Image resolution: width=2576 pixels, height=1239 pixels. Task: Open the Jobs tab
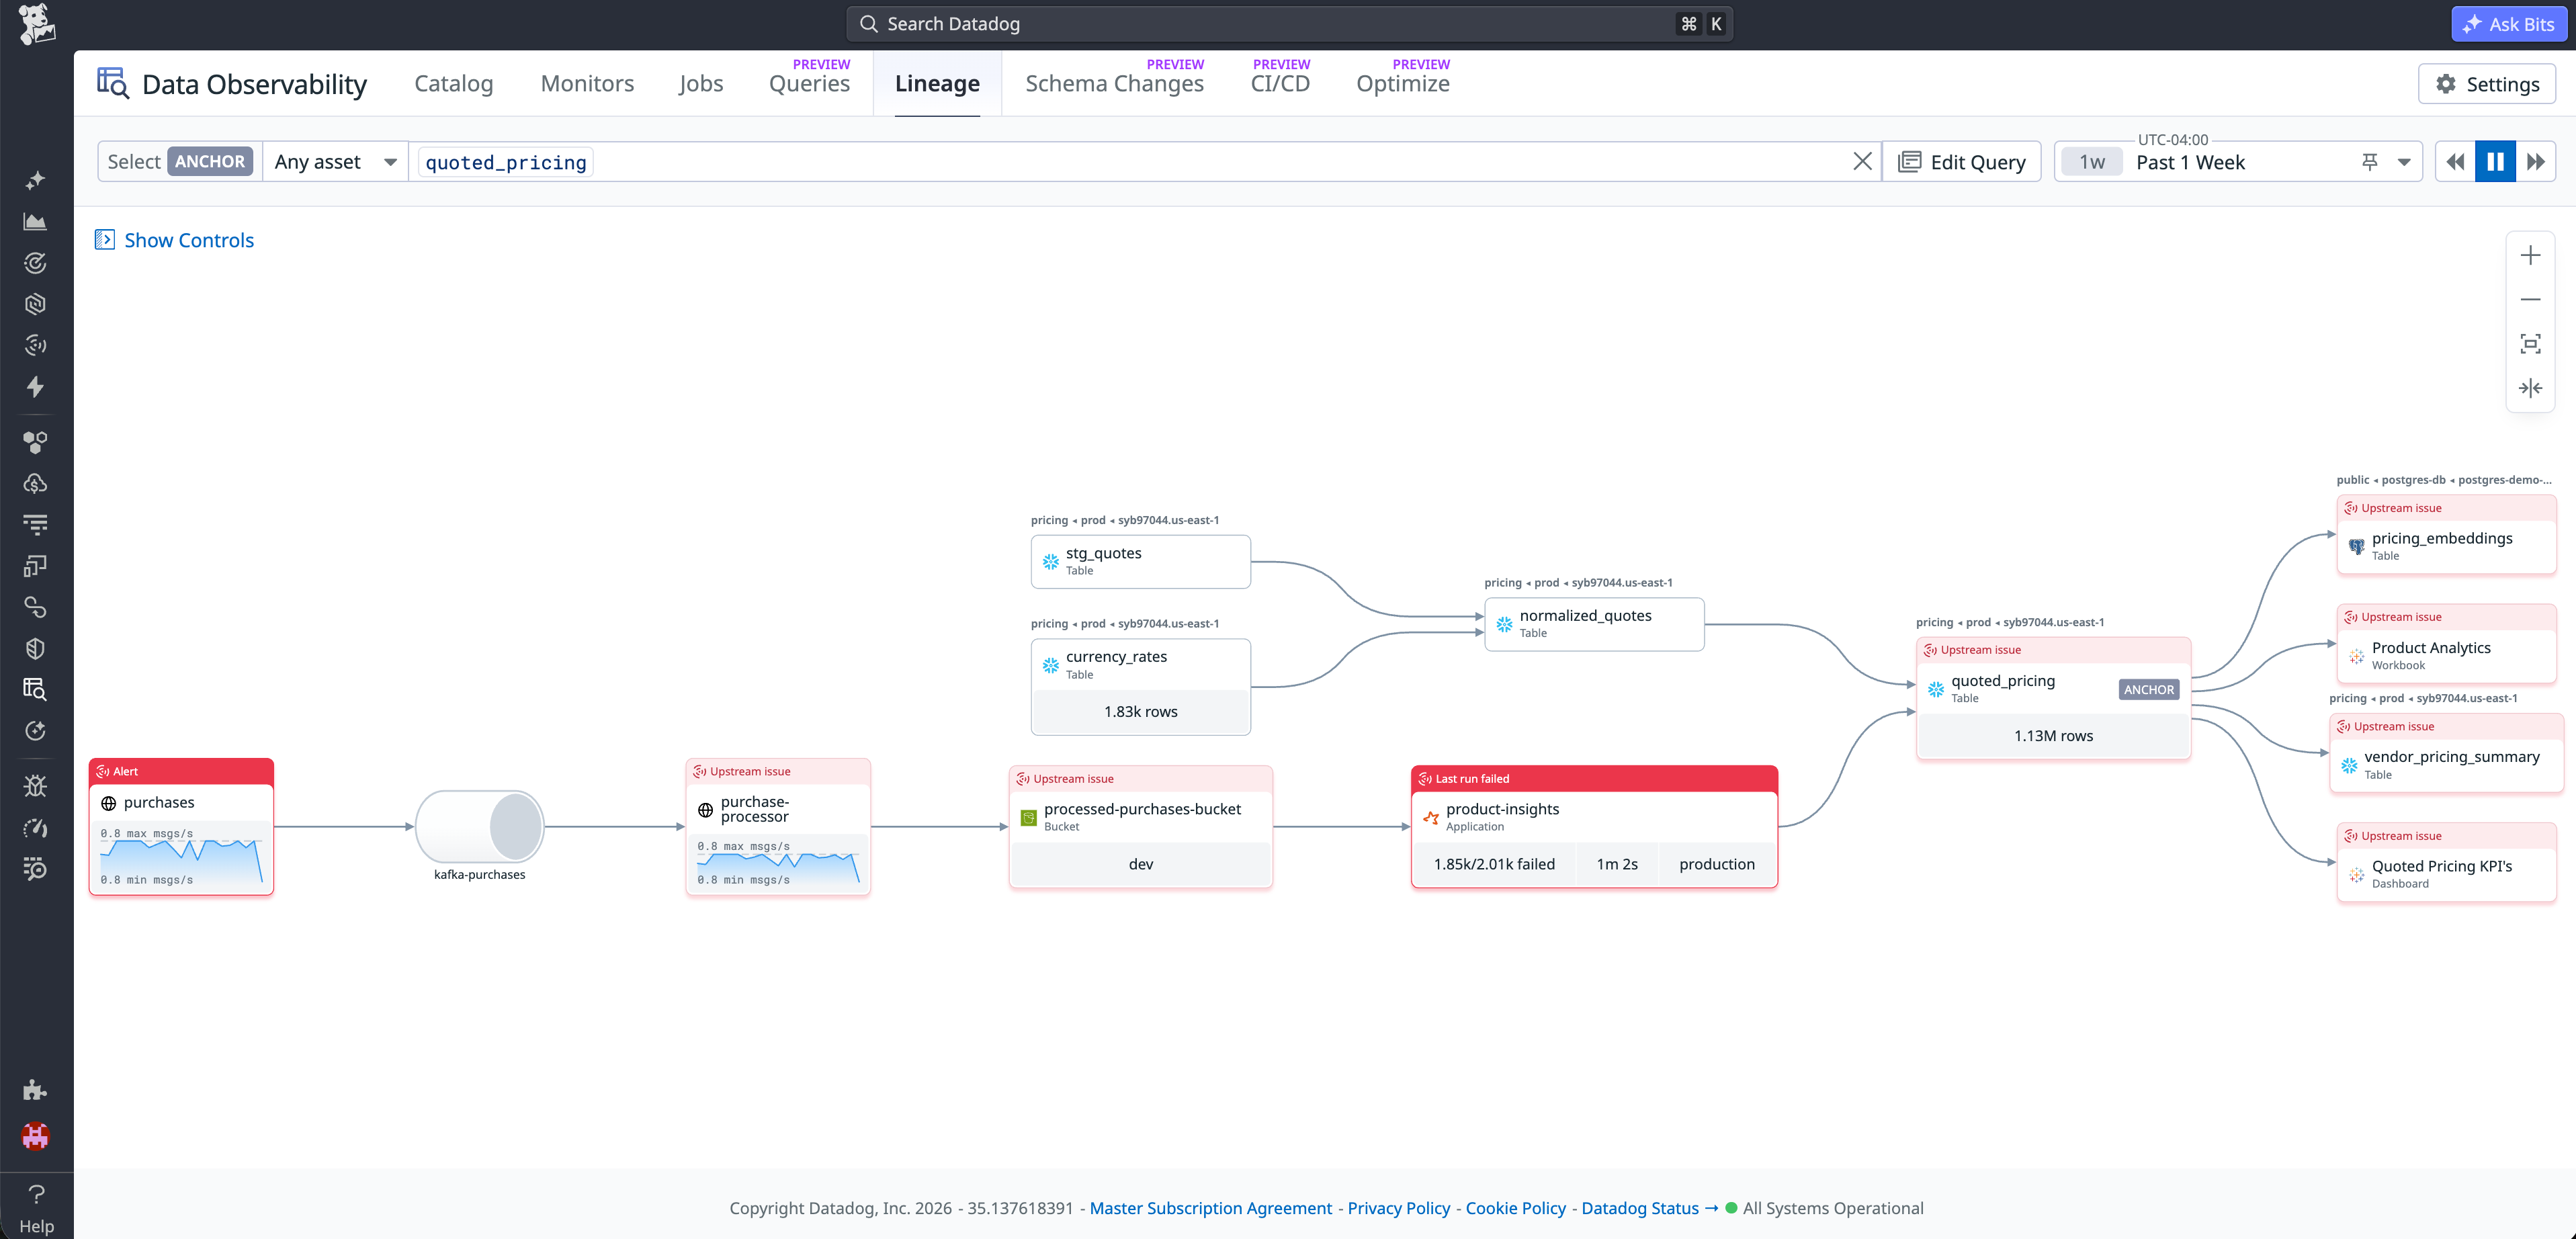click(x=700, y=83)
